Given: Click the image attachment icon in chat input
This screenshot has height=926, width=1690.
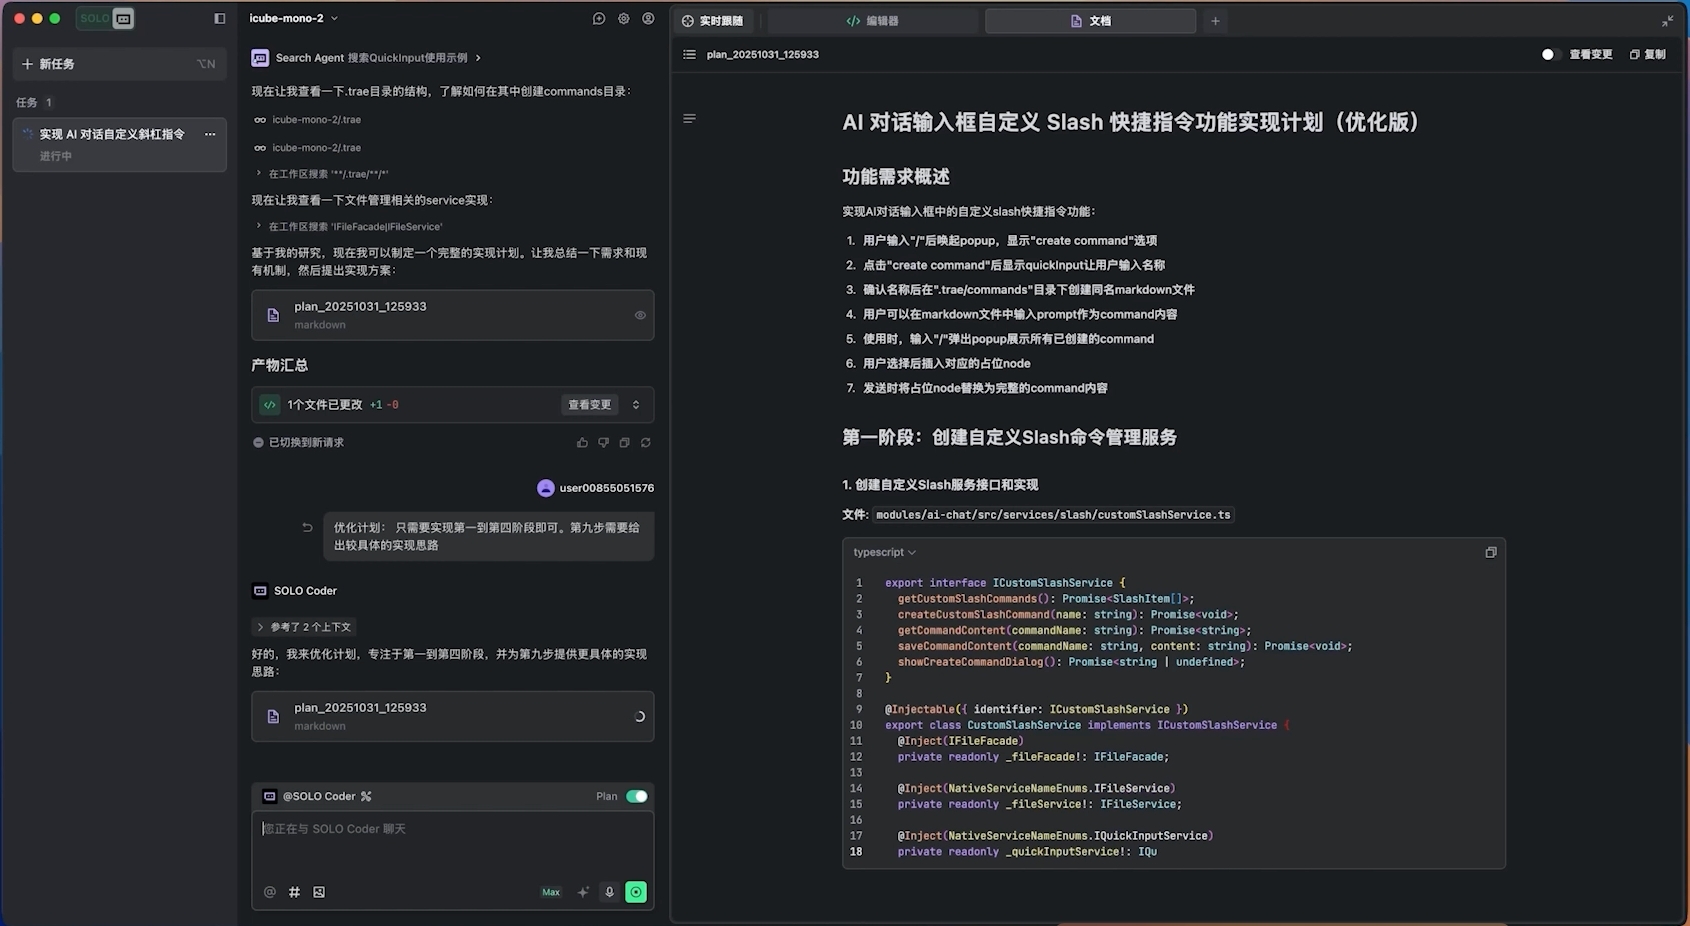Looking at the screenshot, I should [x=319, y=892].
